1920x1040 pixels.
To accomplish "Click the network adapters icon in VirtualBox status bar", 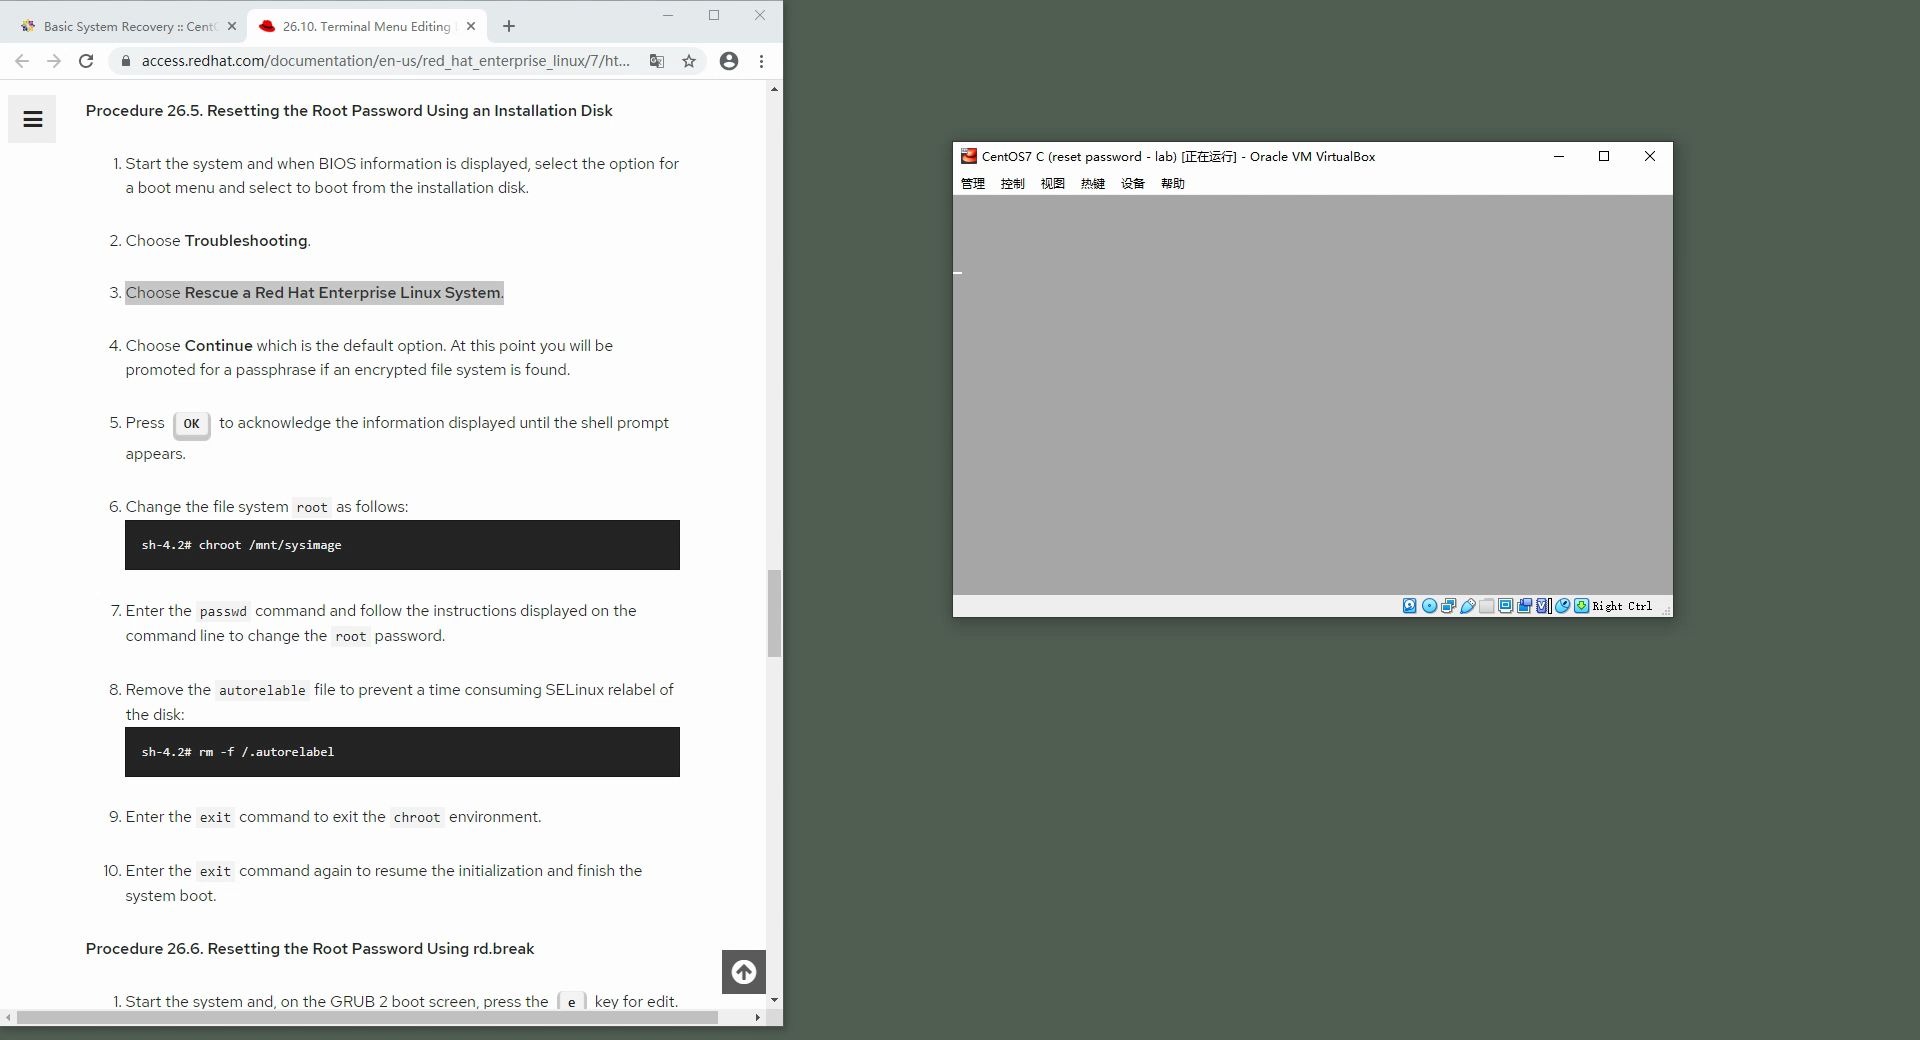I will click(1448, 606).
